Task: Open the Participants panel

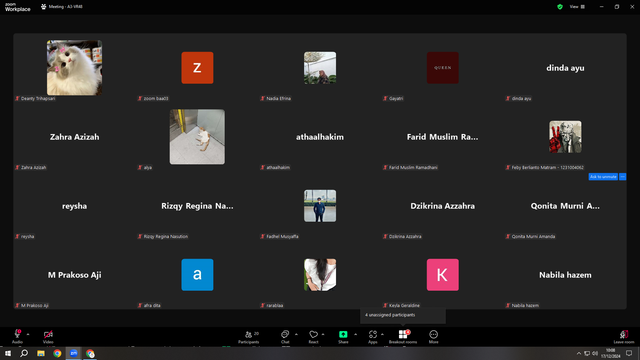Action: click(x=249, y=336)
